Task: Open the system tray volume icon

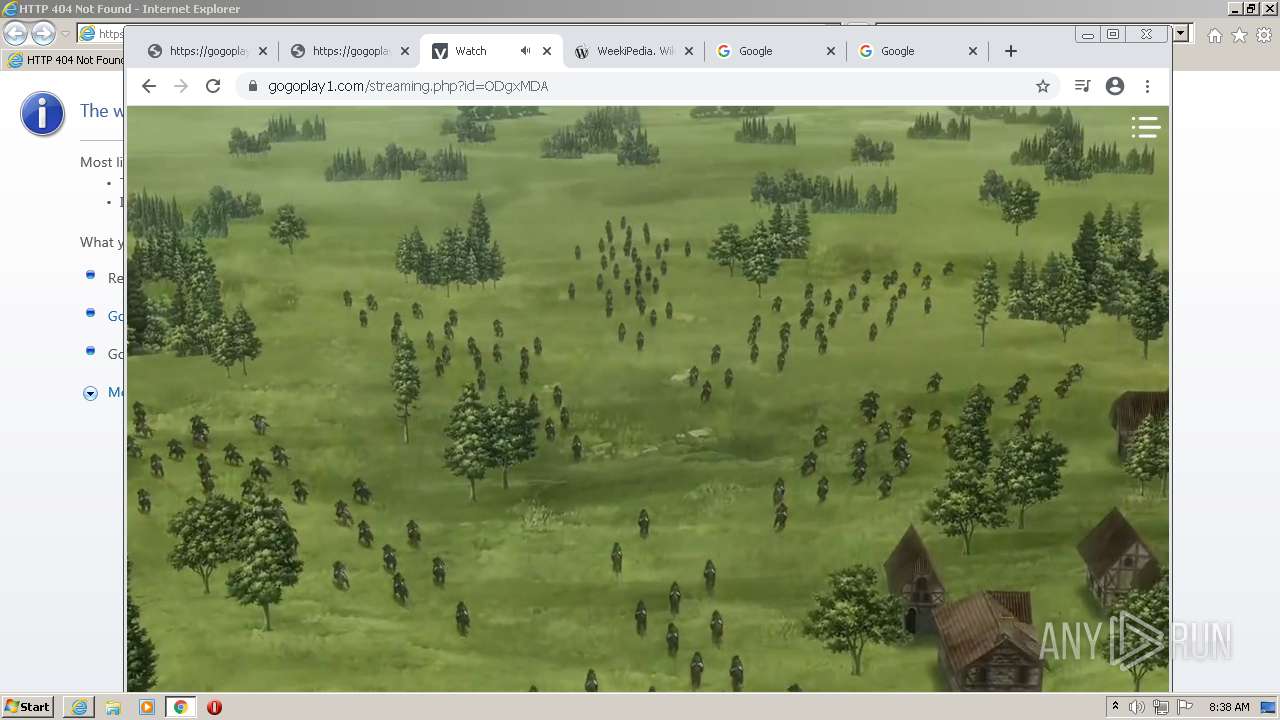Action: pos(1137,707)
